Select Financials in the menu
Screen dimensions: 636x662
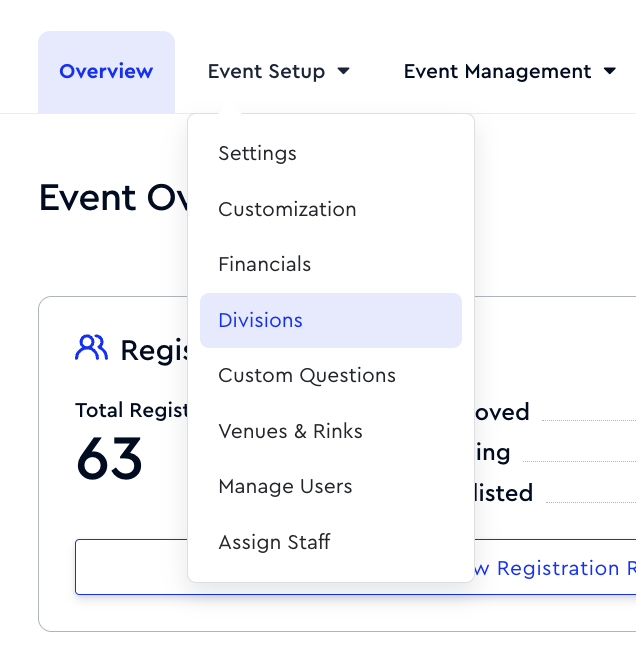pos(331,265)
